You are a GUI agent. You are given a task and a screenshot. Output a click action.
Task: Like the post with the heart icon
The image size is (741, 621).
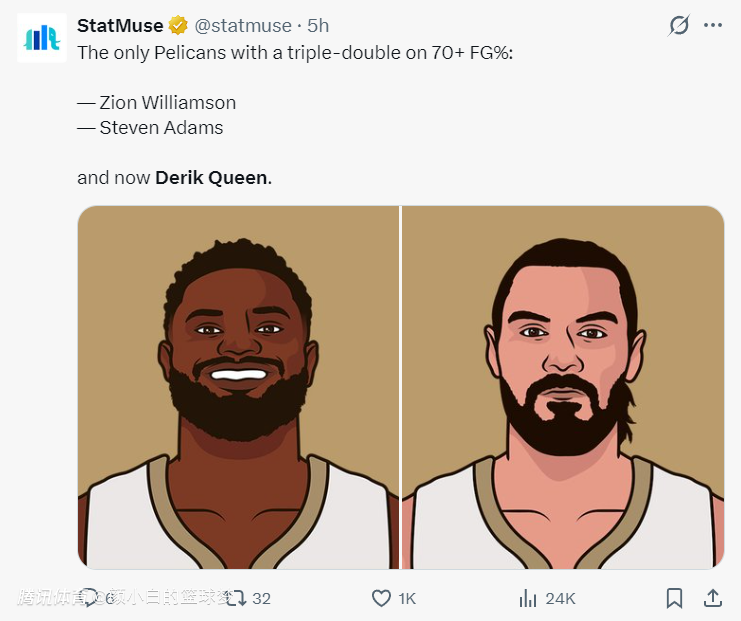click(x=381, y=598)
